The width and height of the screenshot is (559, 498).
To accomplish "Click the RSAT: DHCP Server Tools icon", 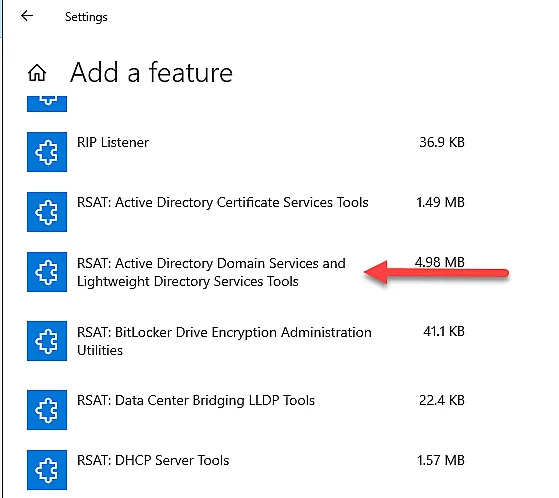I will pos(47,470).
